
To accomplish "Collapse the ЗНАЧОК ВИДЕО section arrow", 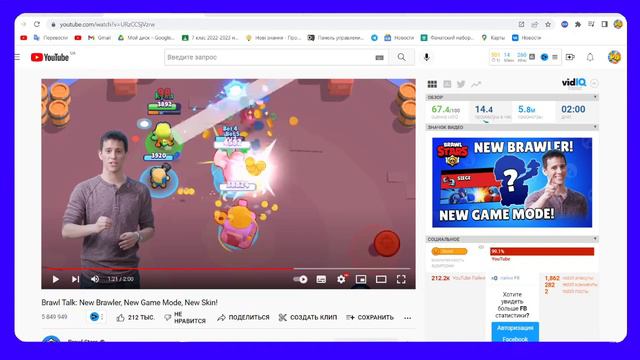I will (x=595, y=127).
